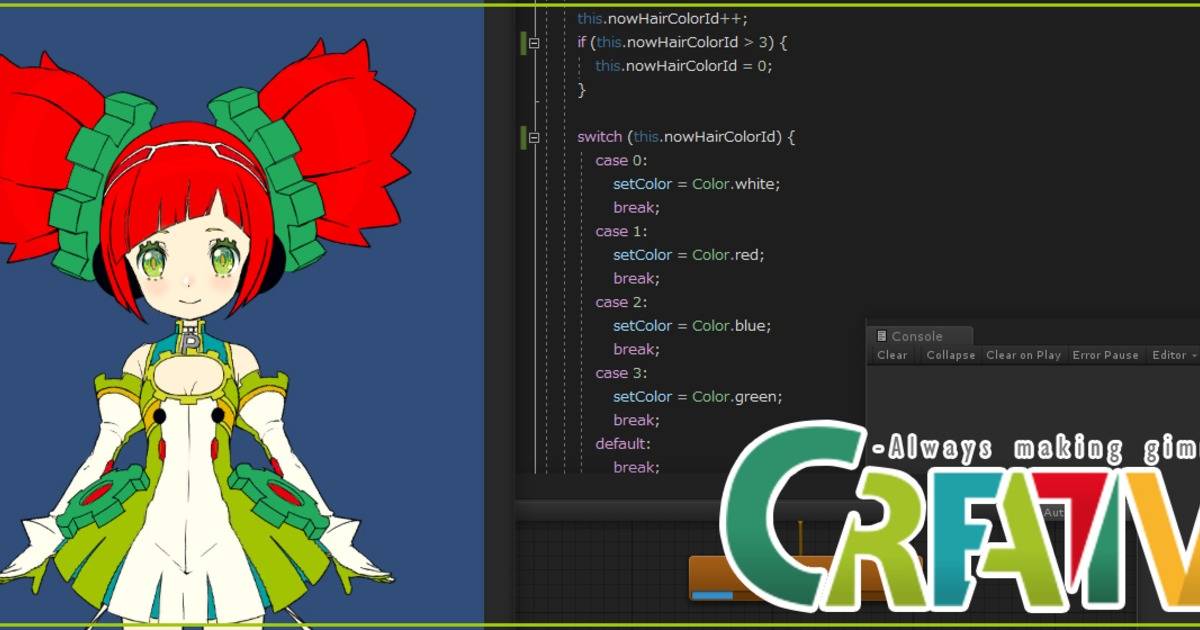Click the 'case 0:' label
Viewport: 1200px width, 630px height.
click(x=621, y=160)
